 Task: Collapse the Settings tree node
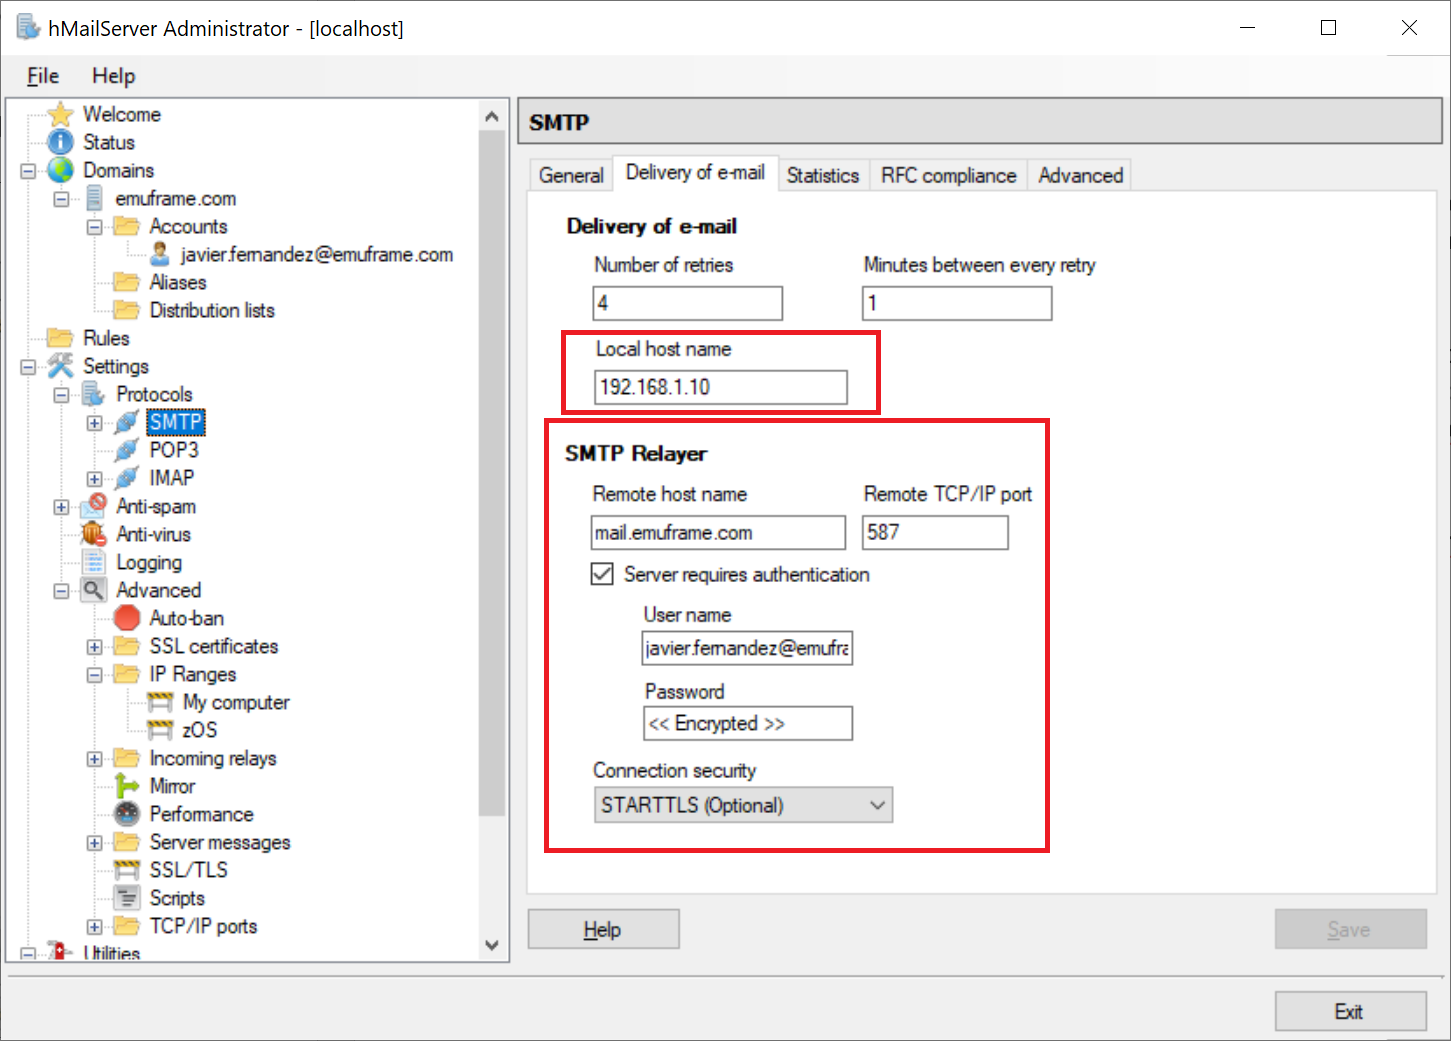(28, 367)
